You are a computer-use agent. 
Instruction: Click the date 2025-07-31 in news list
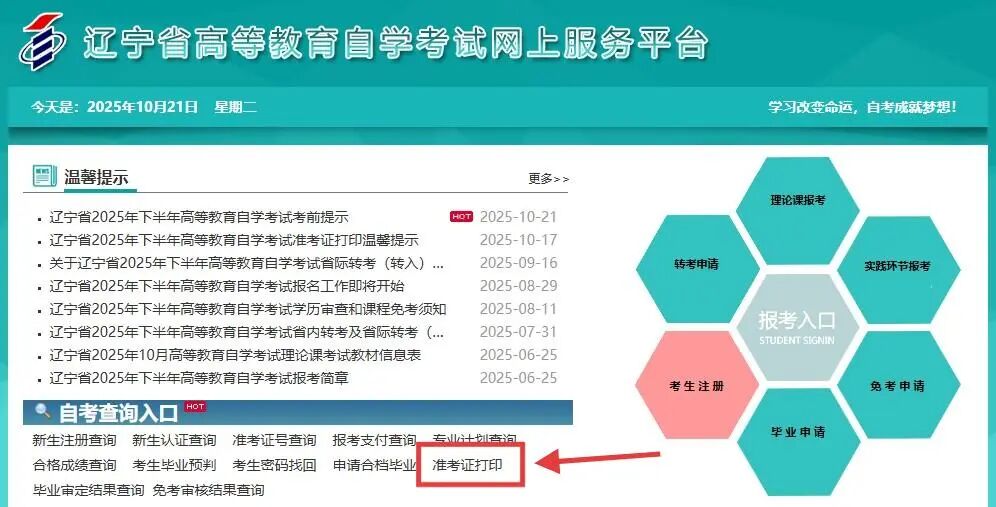[x=518, y=332]
